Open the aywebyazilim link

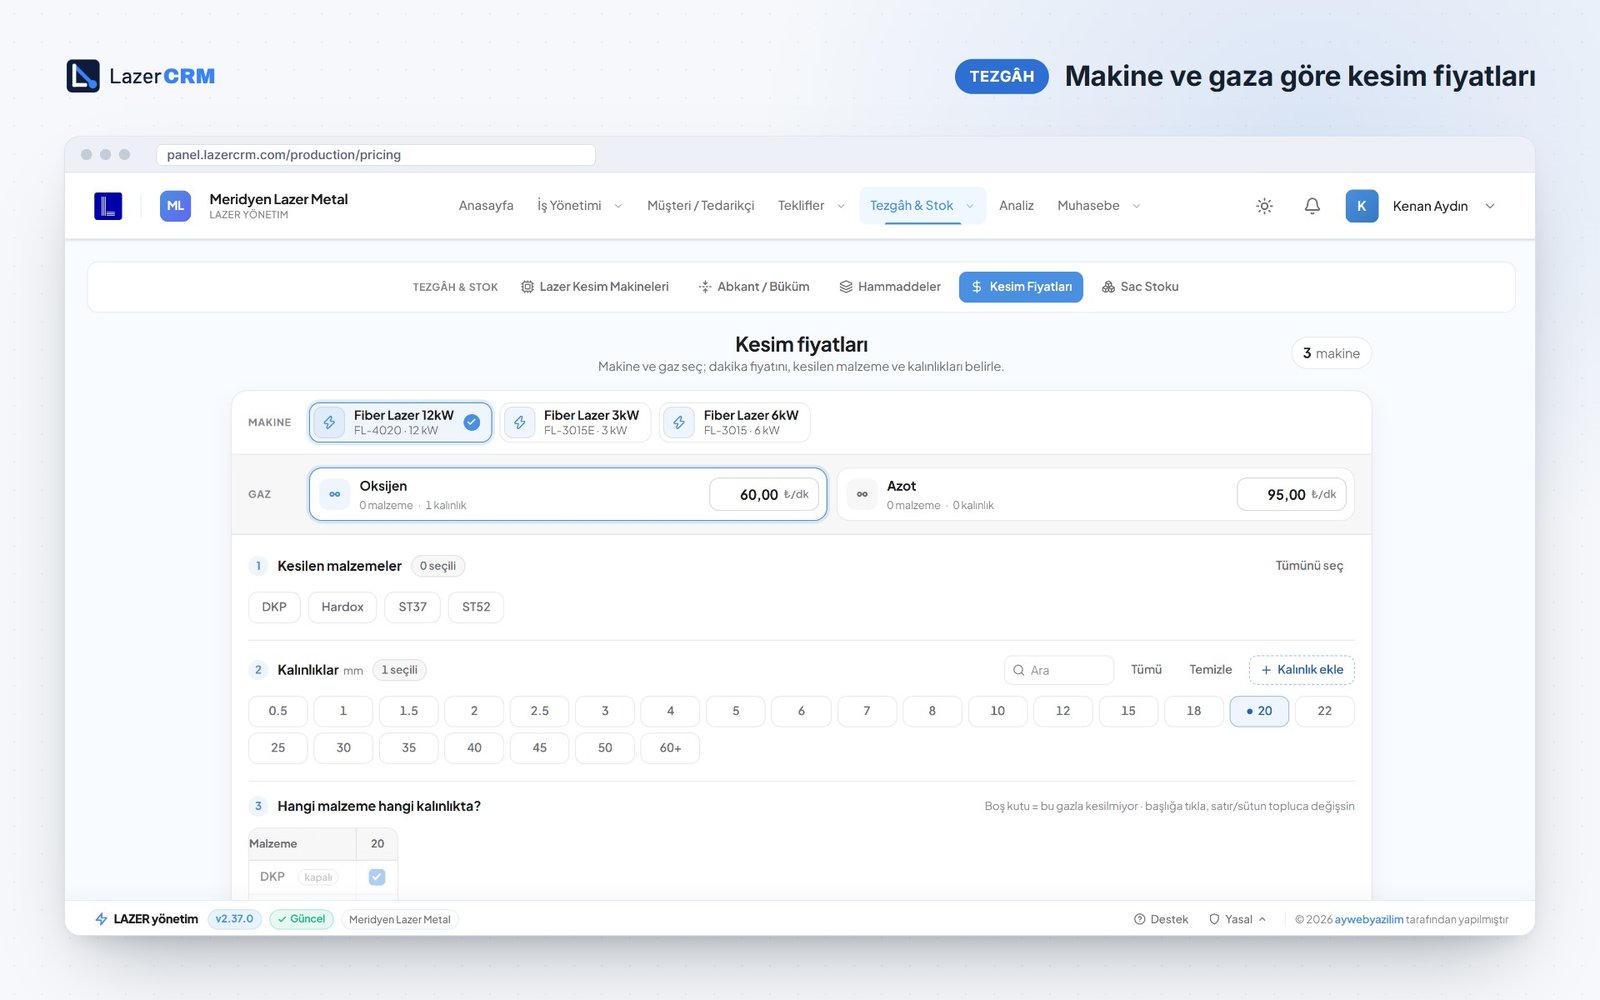click(x=1369, y=919)
